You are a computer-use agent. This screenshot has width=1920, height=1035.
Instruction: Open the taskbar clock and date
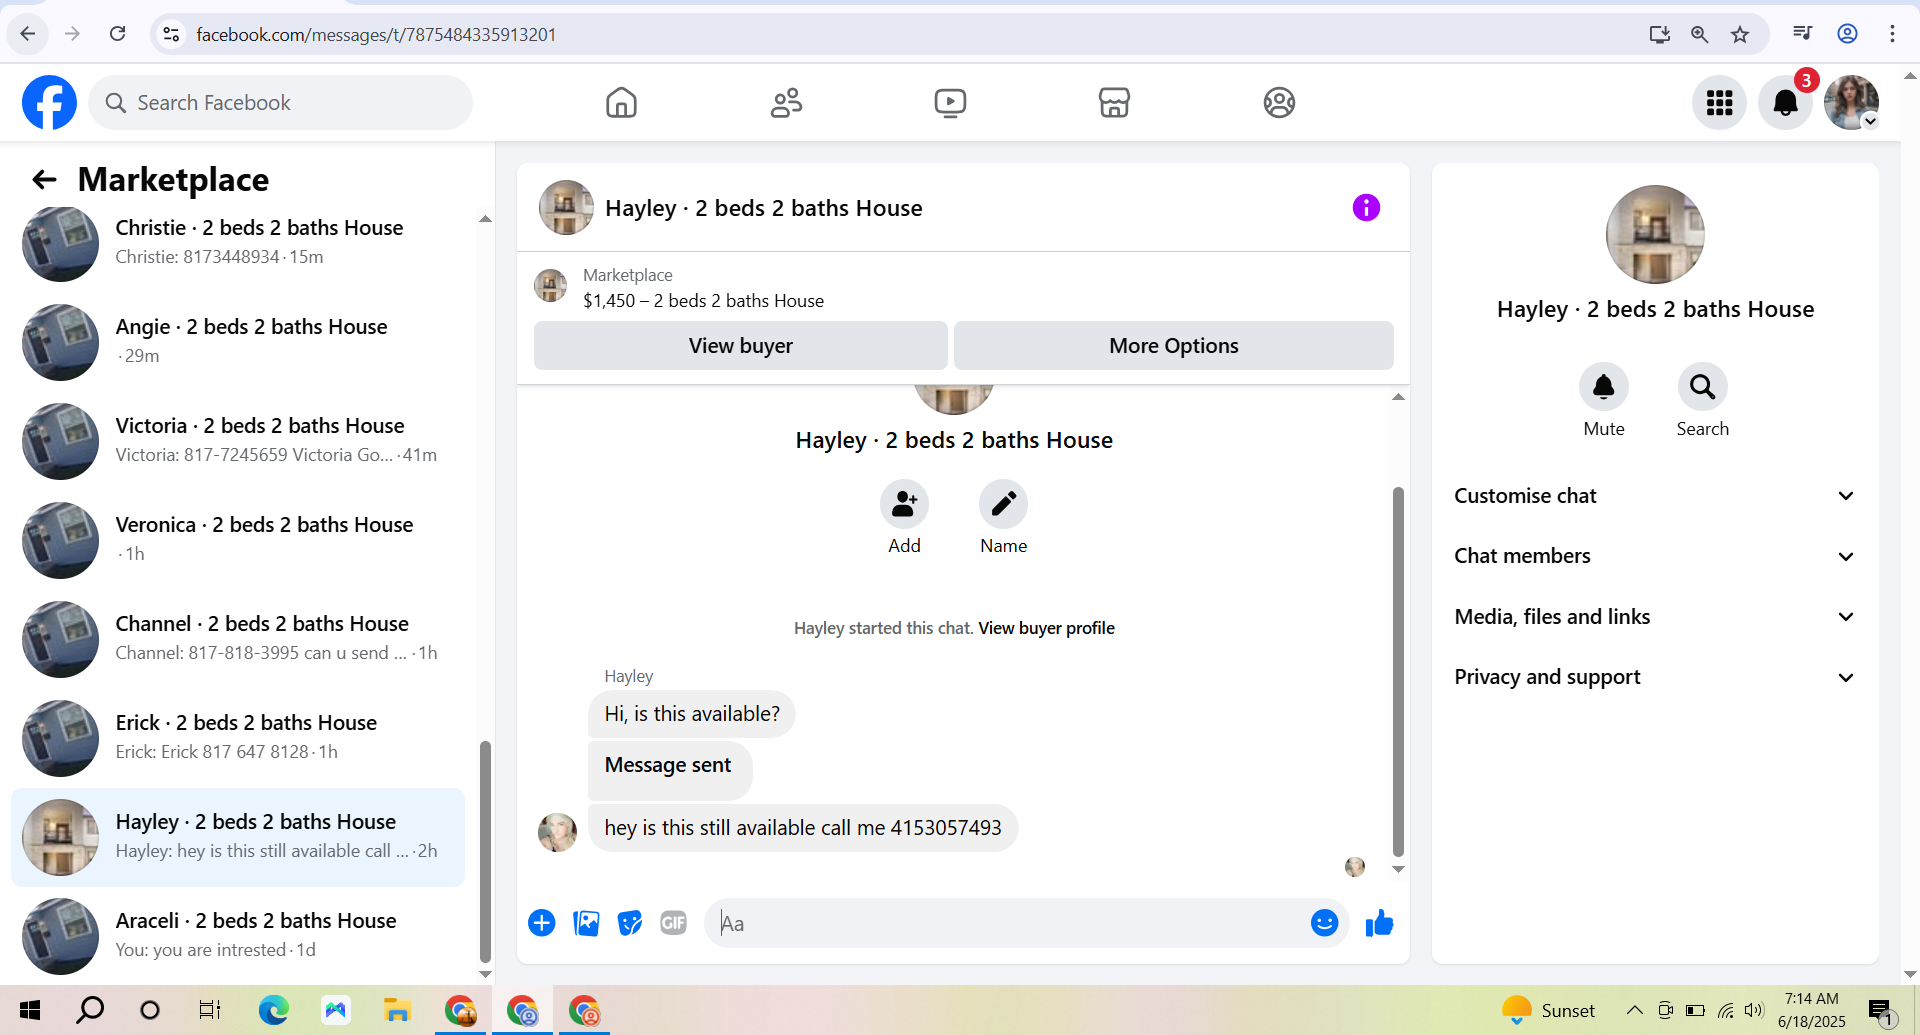click(x=1811, y=1010)
